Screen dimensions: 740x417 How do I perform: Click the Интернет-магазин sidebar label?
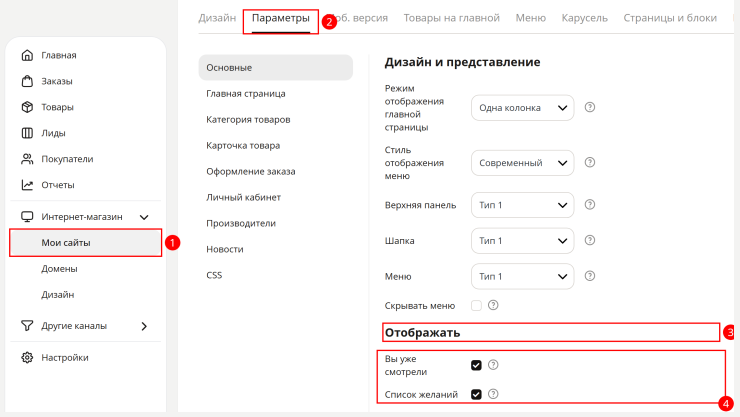click(x=82, y=217)
